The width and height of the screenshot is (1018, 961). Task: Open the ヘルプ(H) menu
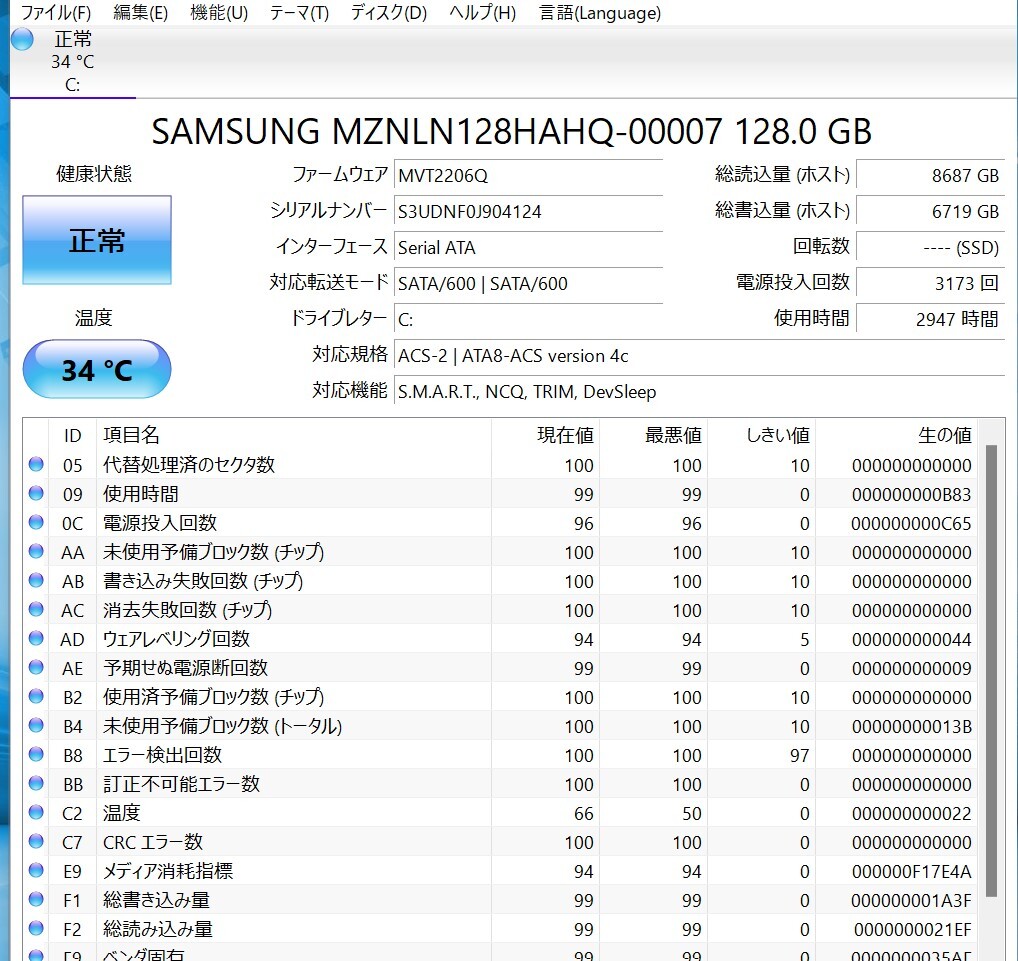point(482,13)
